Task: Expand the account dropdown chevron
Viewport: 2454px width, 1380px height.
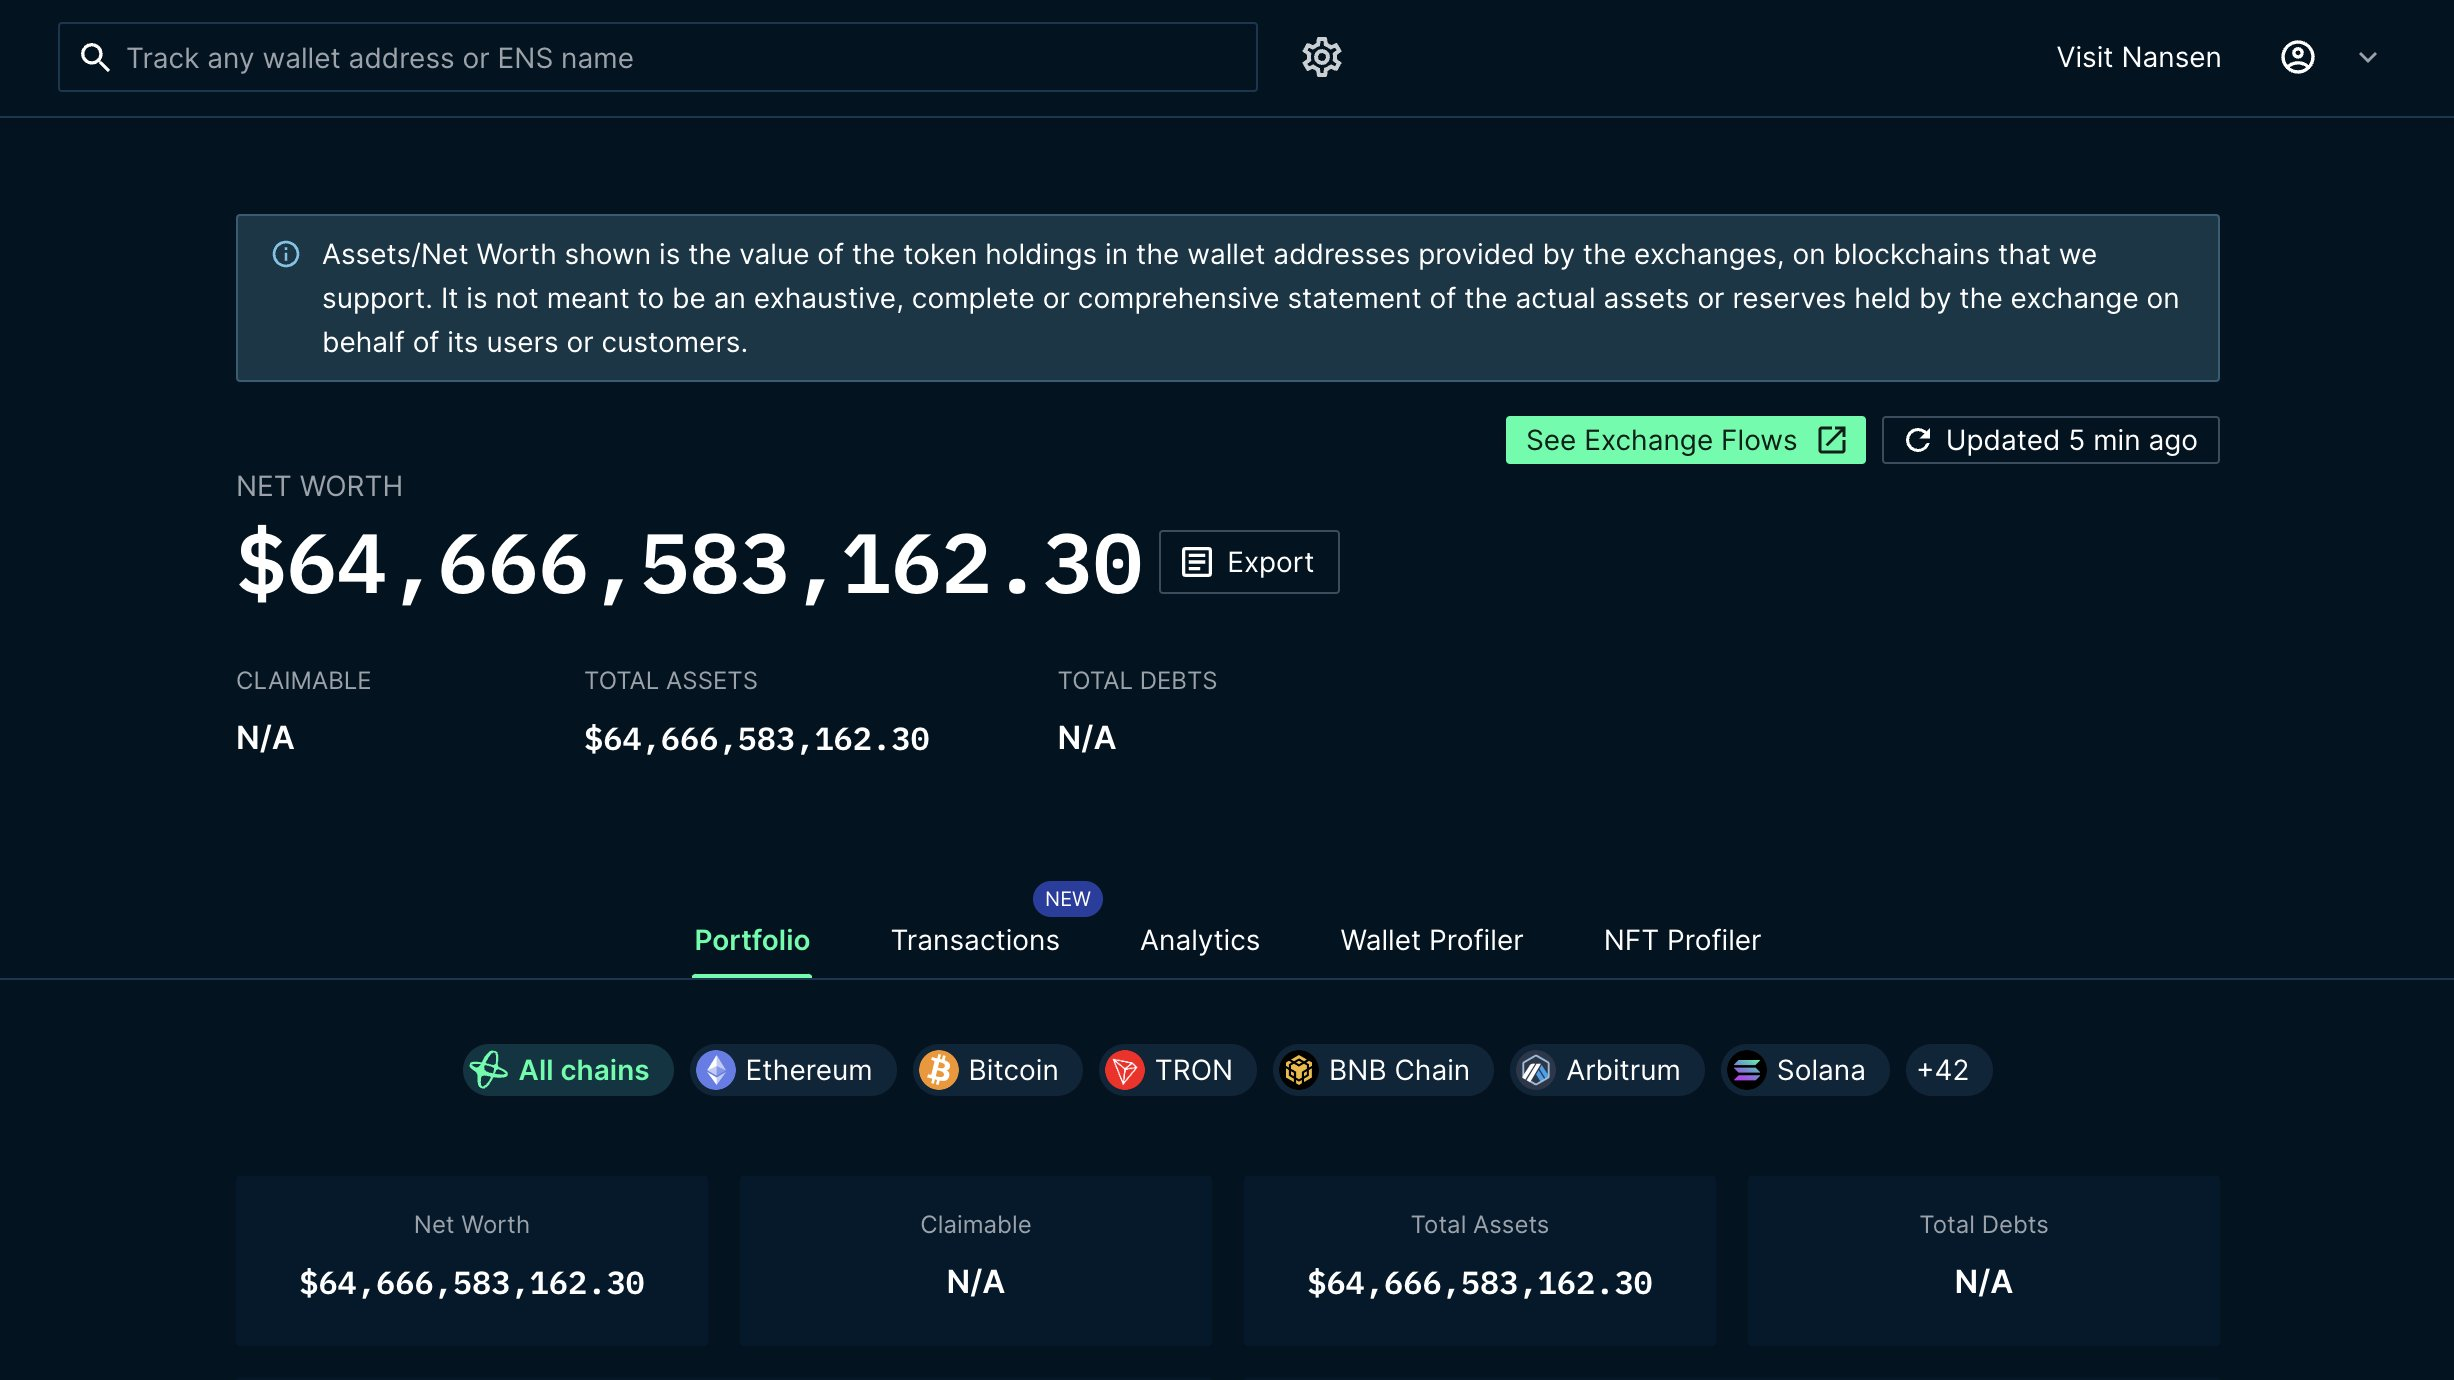Action: [x=2367, y=57]
